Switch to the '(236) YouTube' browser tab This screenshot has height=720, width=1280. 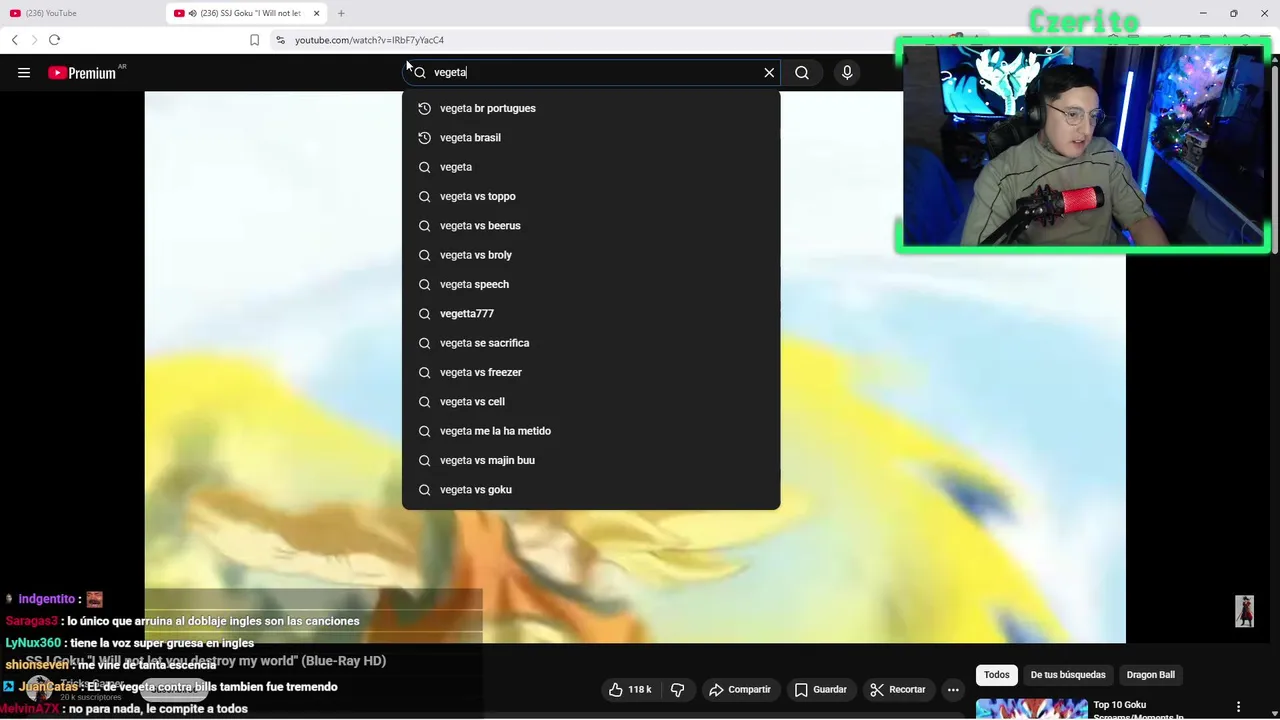click(x=80, y=13)
